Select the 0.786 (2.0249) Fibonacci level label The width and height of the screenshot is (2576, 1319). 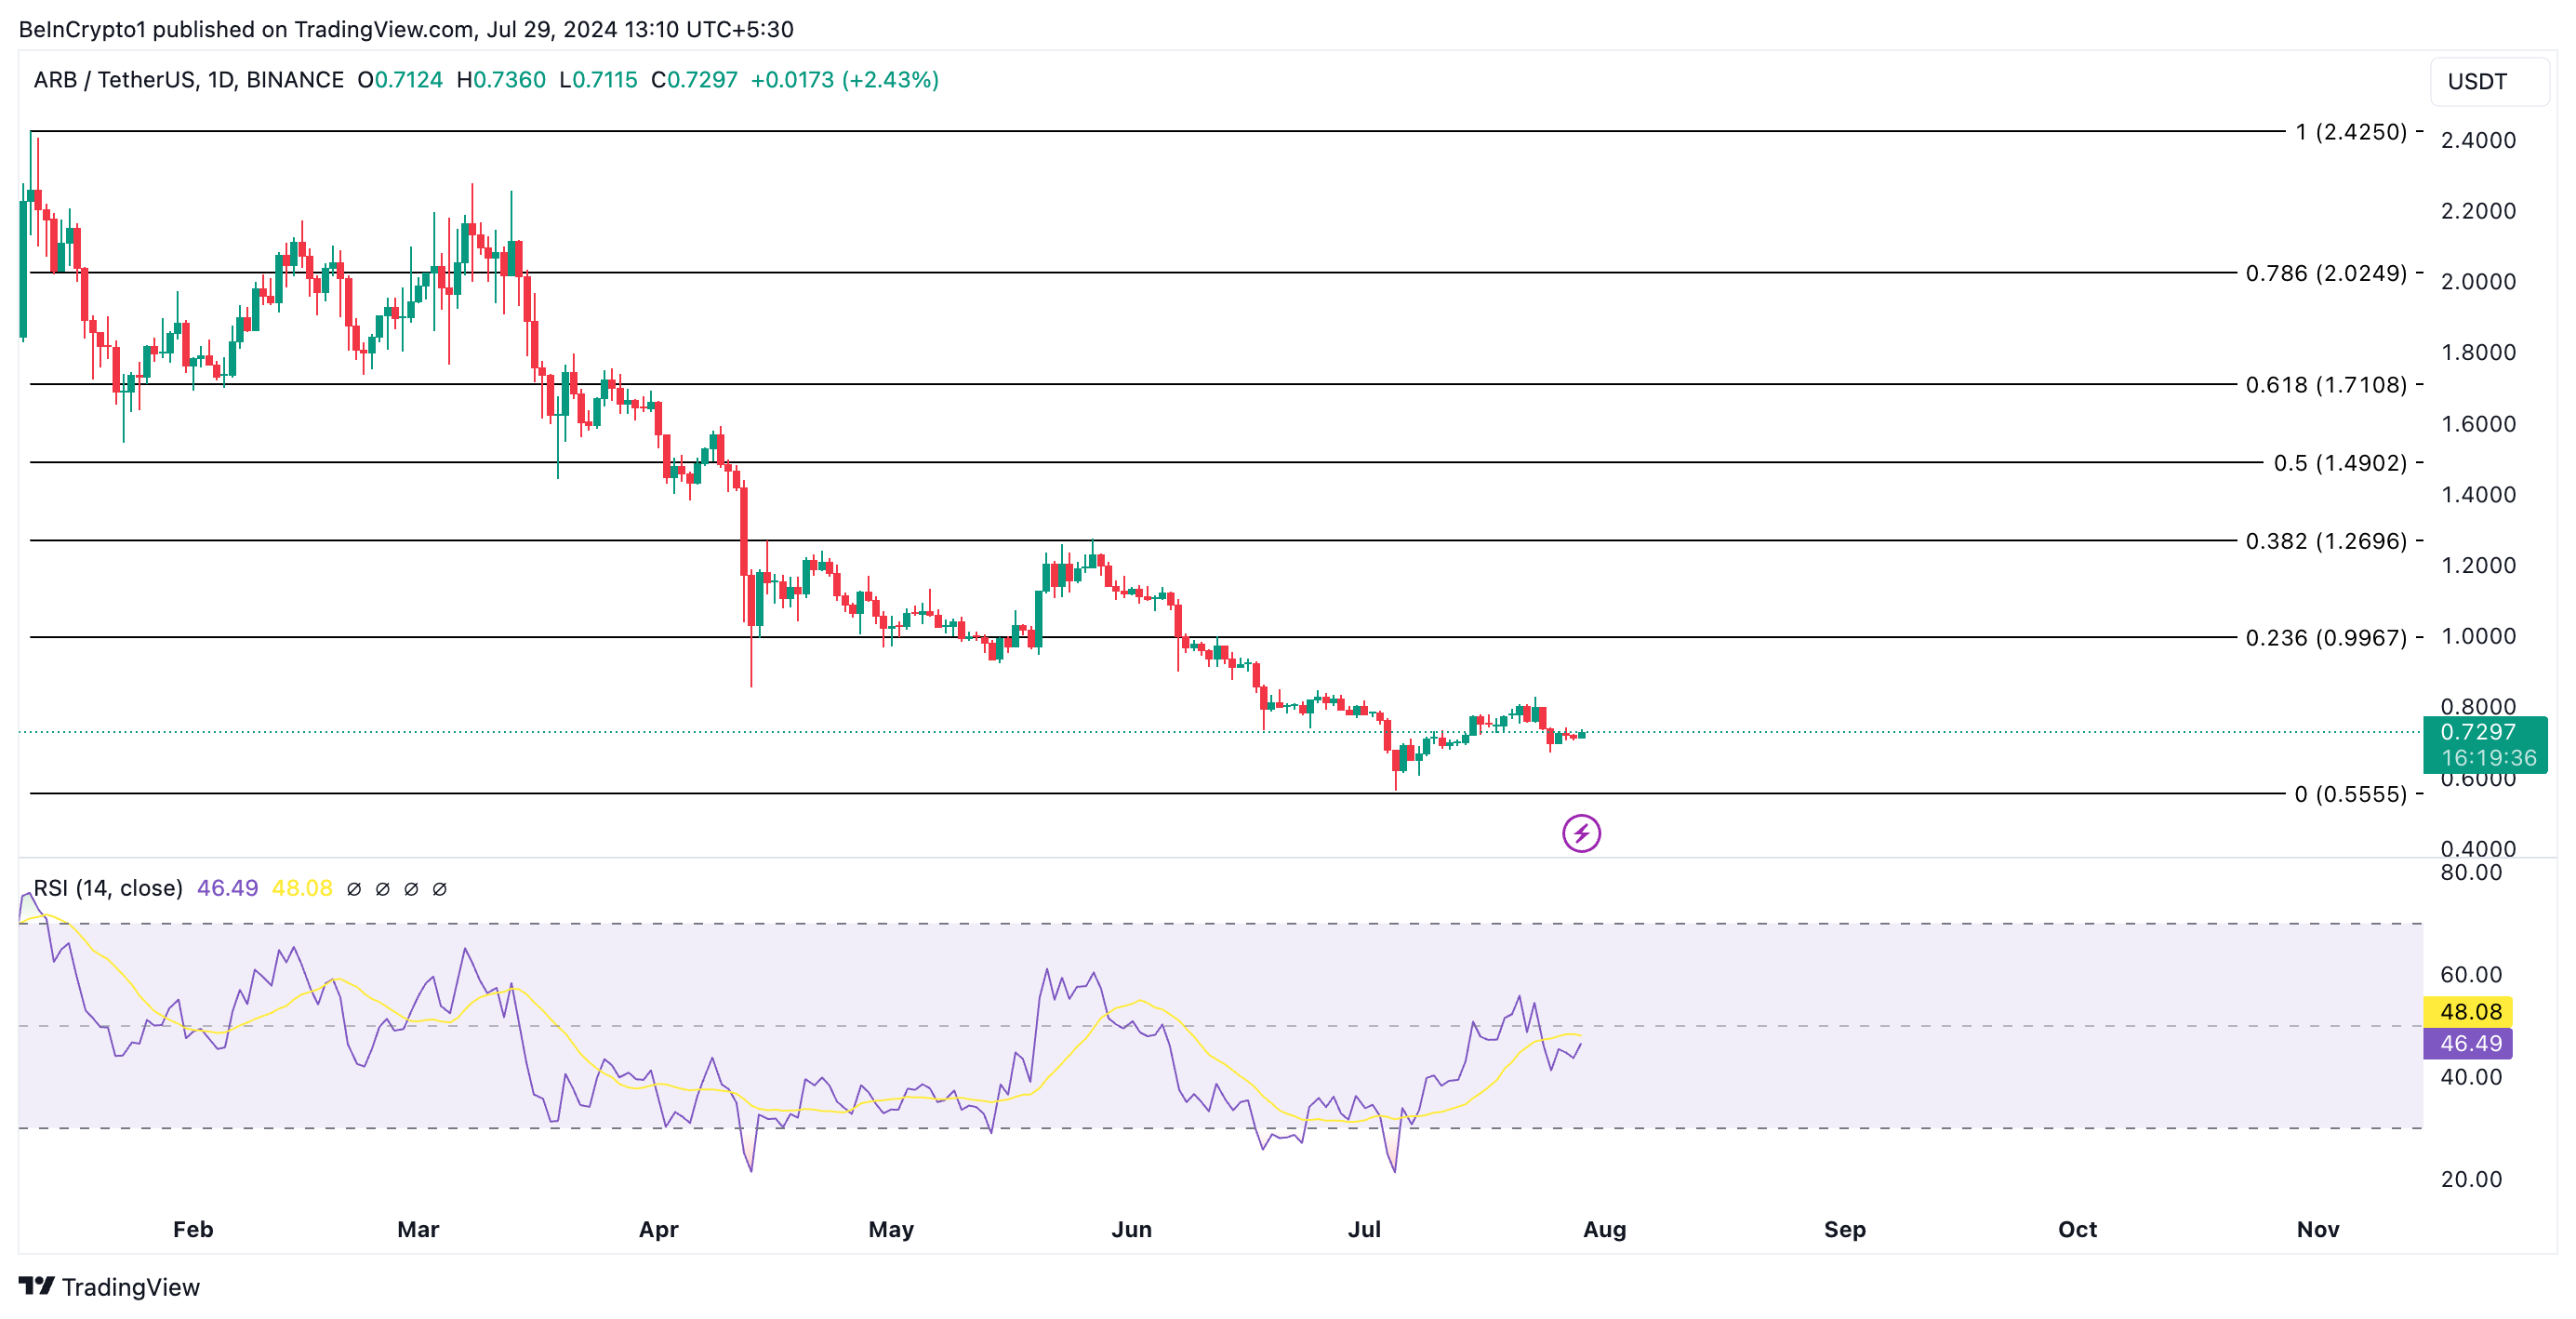2325,273
